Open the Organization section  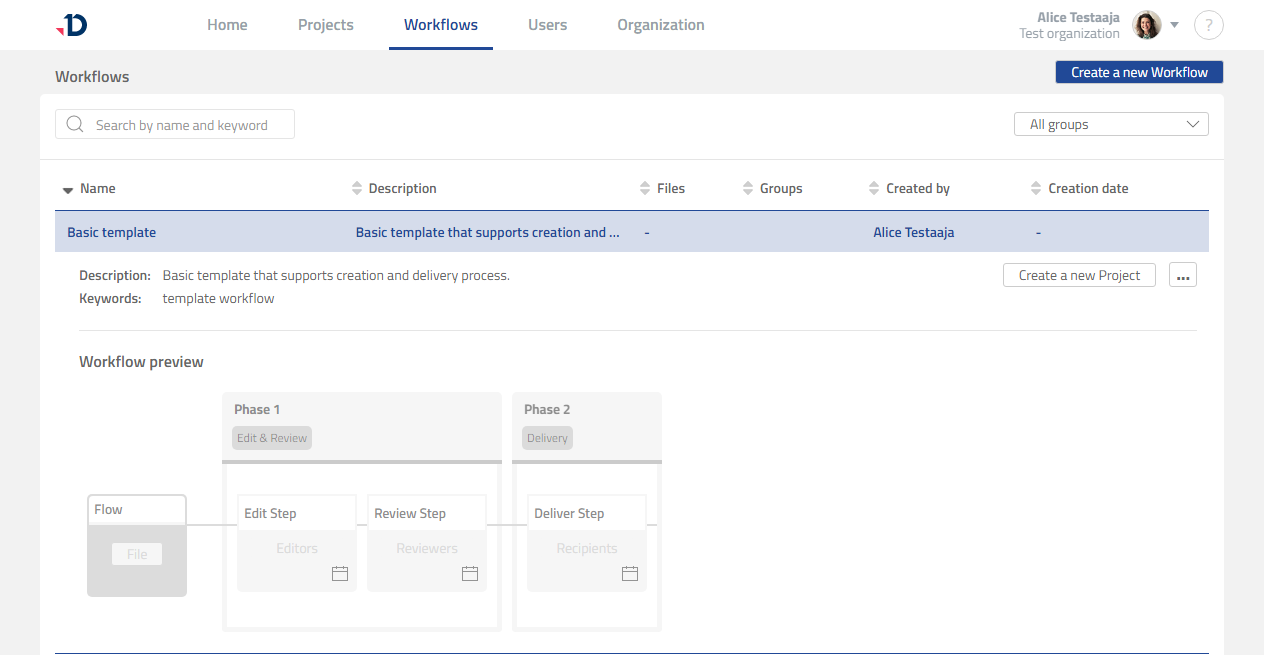coord(660,25)
